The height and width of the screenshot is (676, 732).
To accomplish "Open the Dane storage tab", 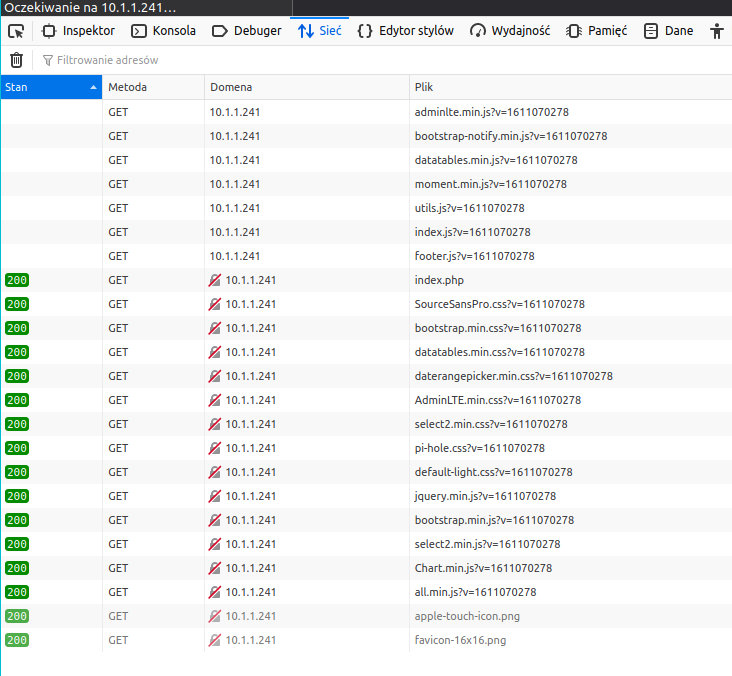I will point(668,31).
